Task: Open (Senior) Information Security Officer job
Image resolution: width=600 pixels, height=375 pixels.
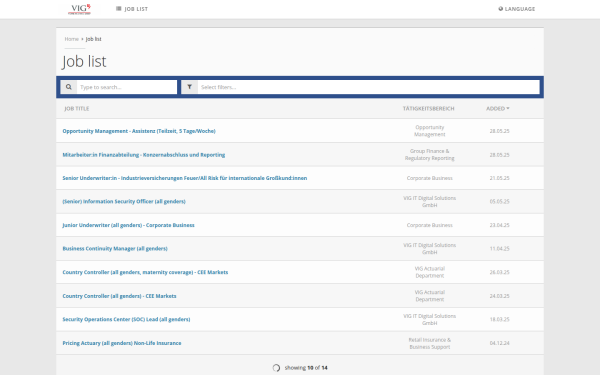Action: coord(124,202)
